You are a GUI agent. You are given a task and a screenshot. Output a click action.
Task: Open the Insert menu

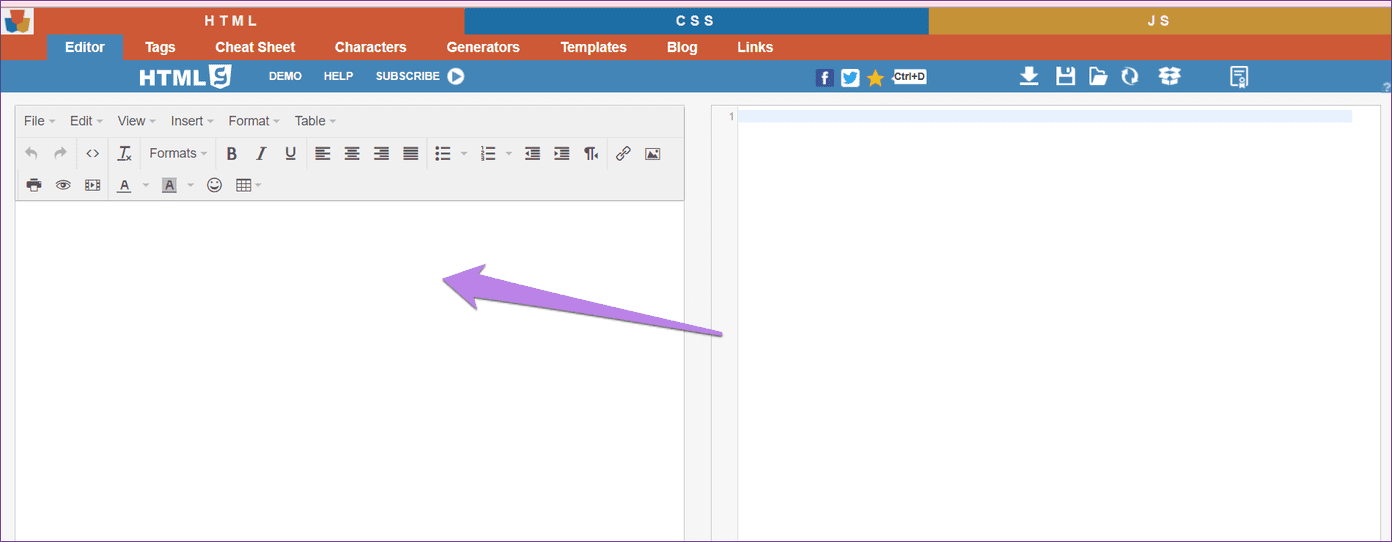(192, 121)
